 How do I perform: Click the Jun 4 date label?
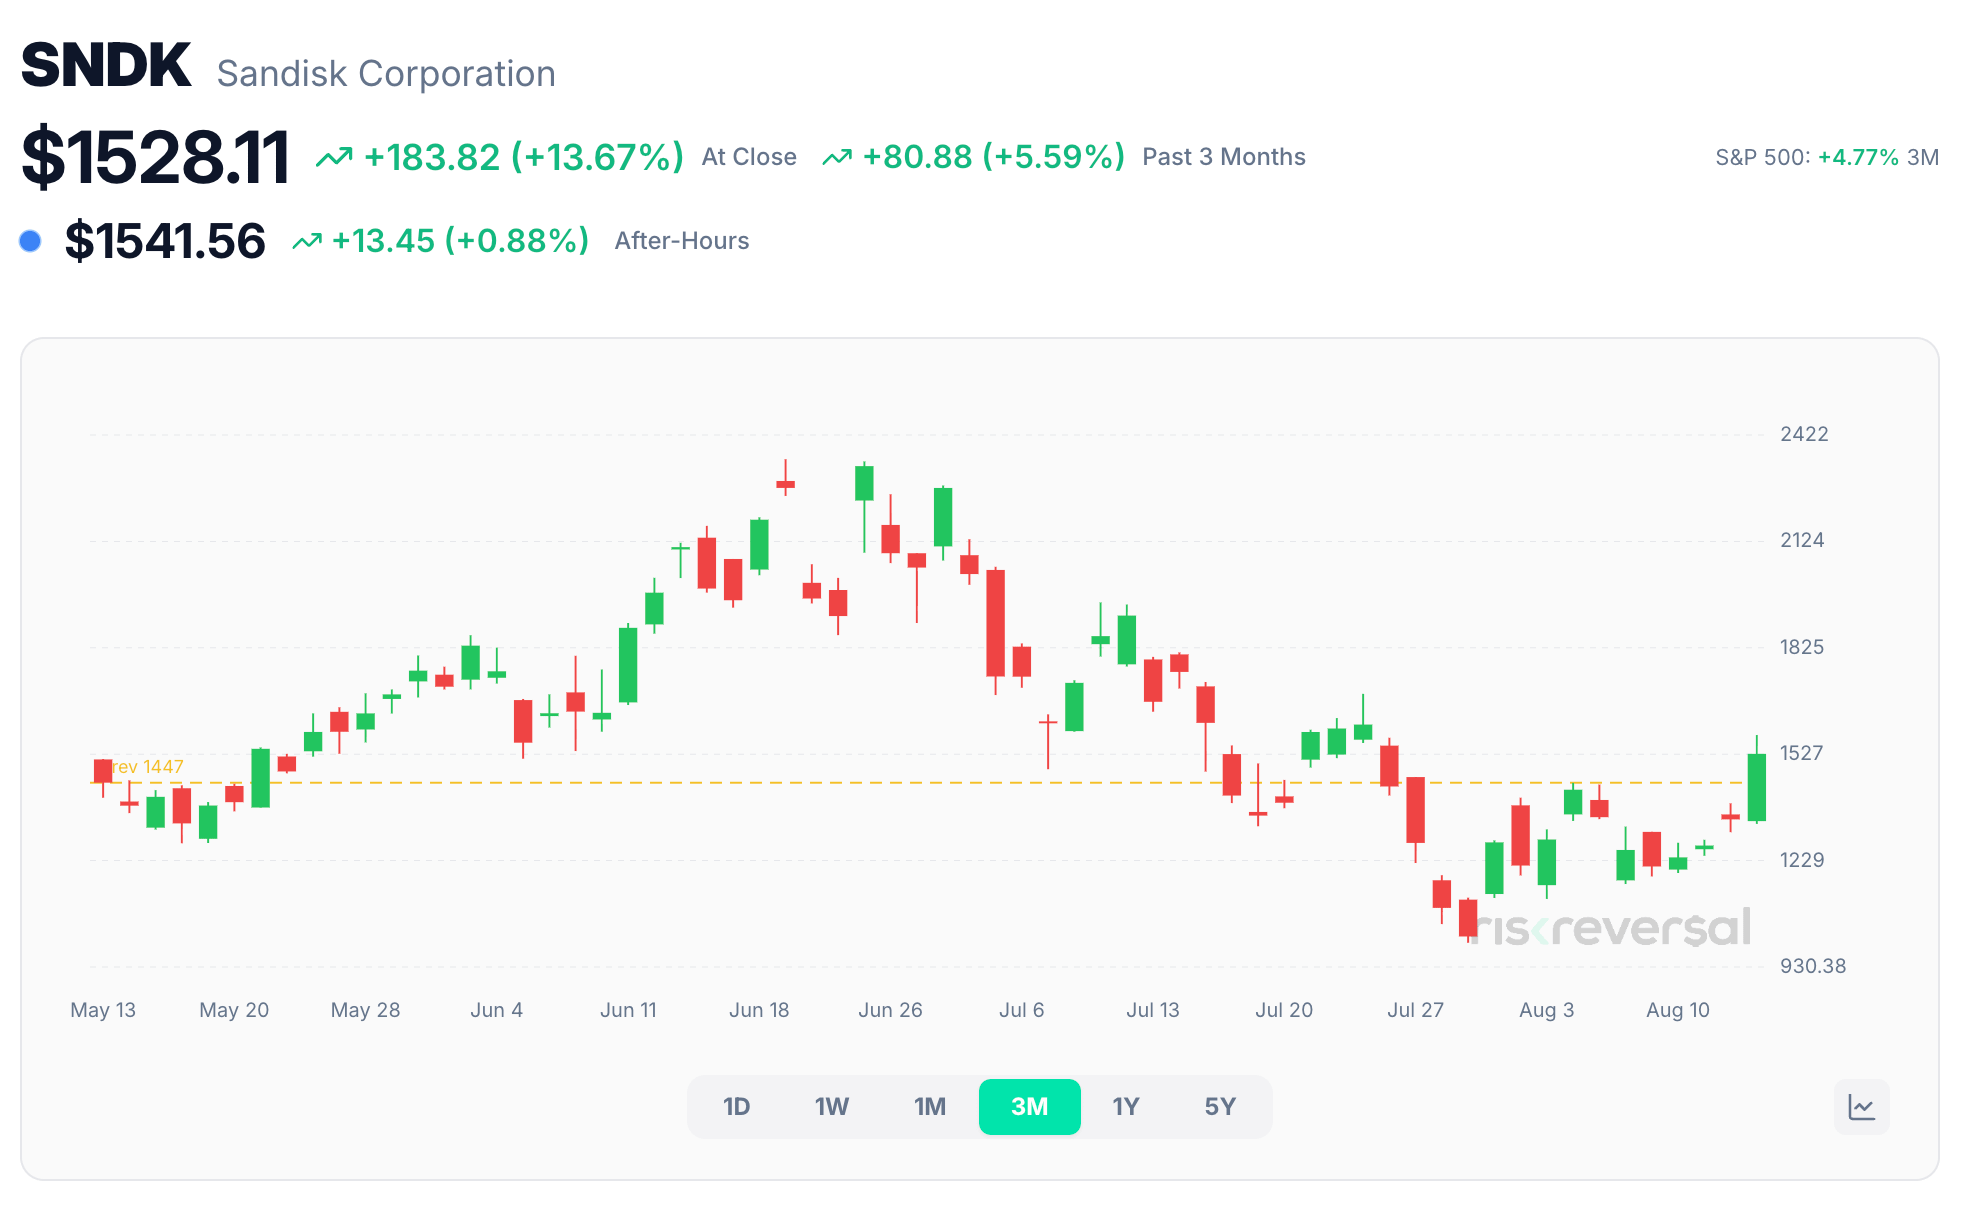click(497, 1010)
